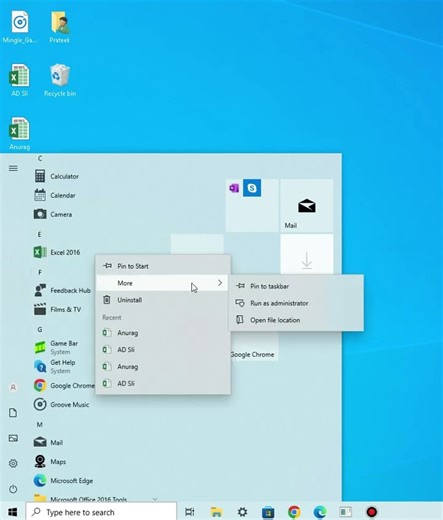Open Films & TV app

[58, 309]
